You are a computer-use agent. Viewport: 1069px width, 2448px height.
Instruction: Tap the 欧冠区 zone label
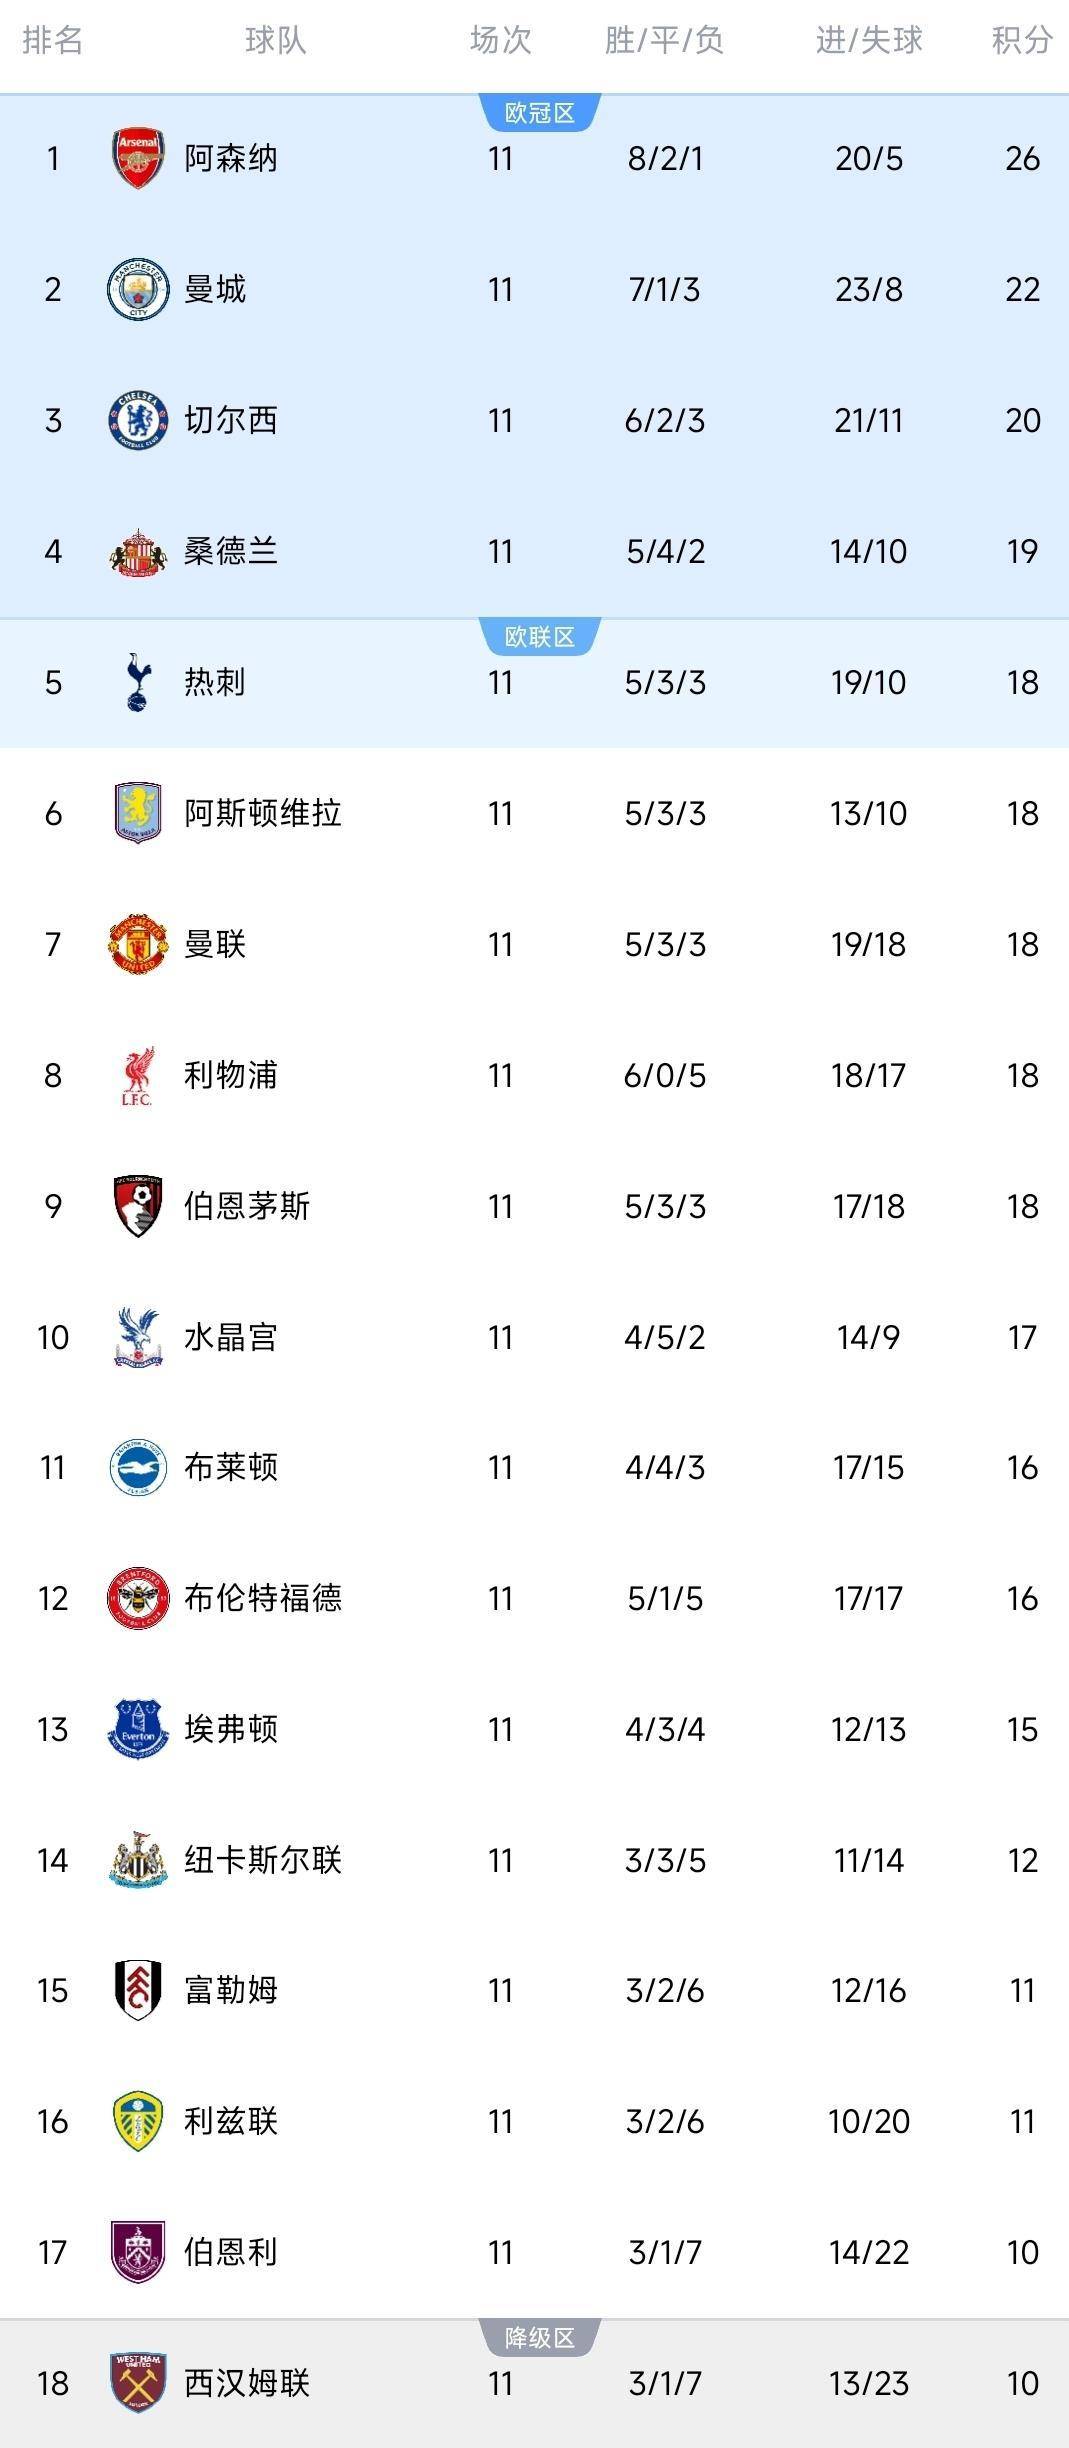click(x=540, y=113)
